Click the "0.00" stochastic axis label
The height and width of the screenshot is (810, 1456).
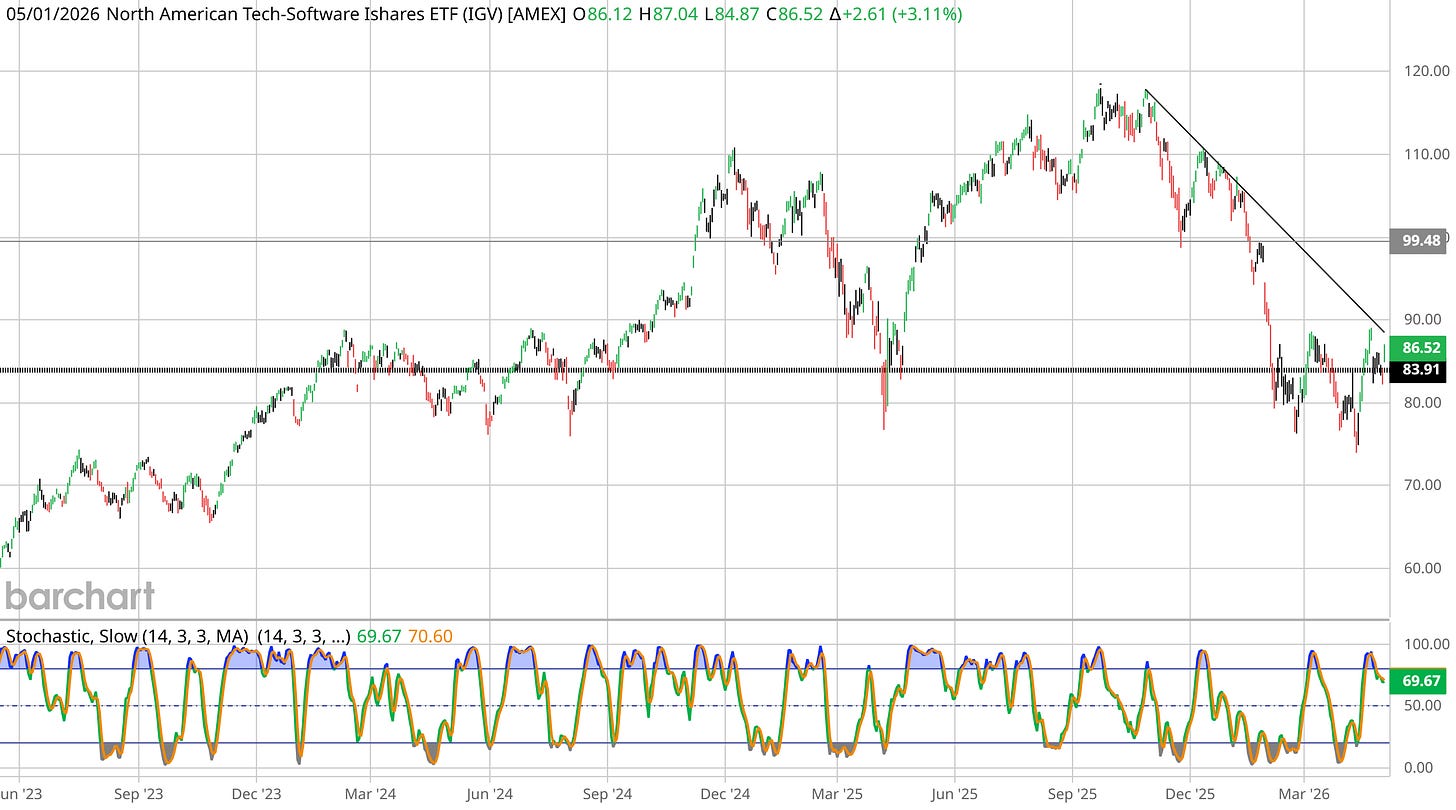(1421, 768)
